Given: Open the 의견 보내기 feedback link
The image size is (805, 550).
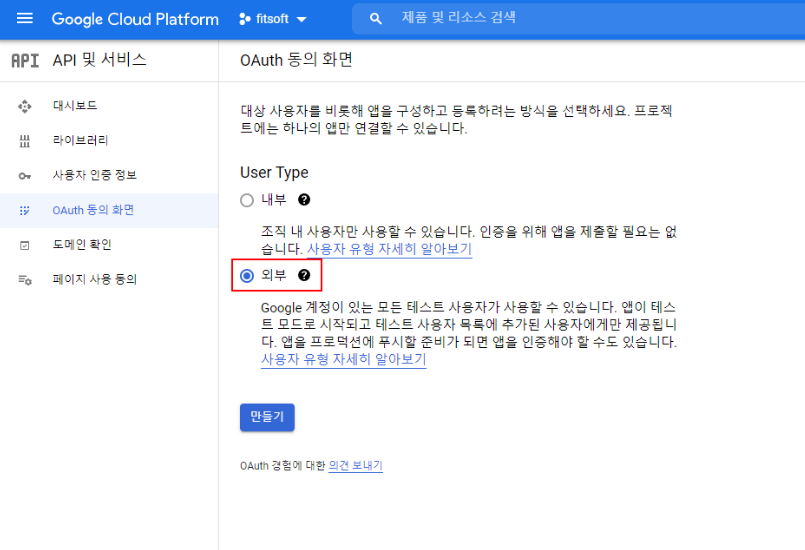Looking at the screenshot, I should [355, 466].
